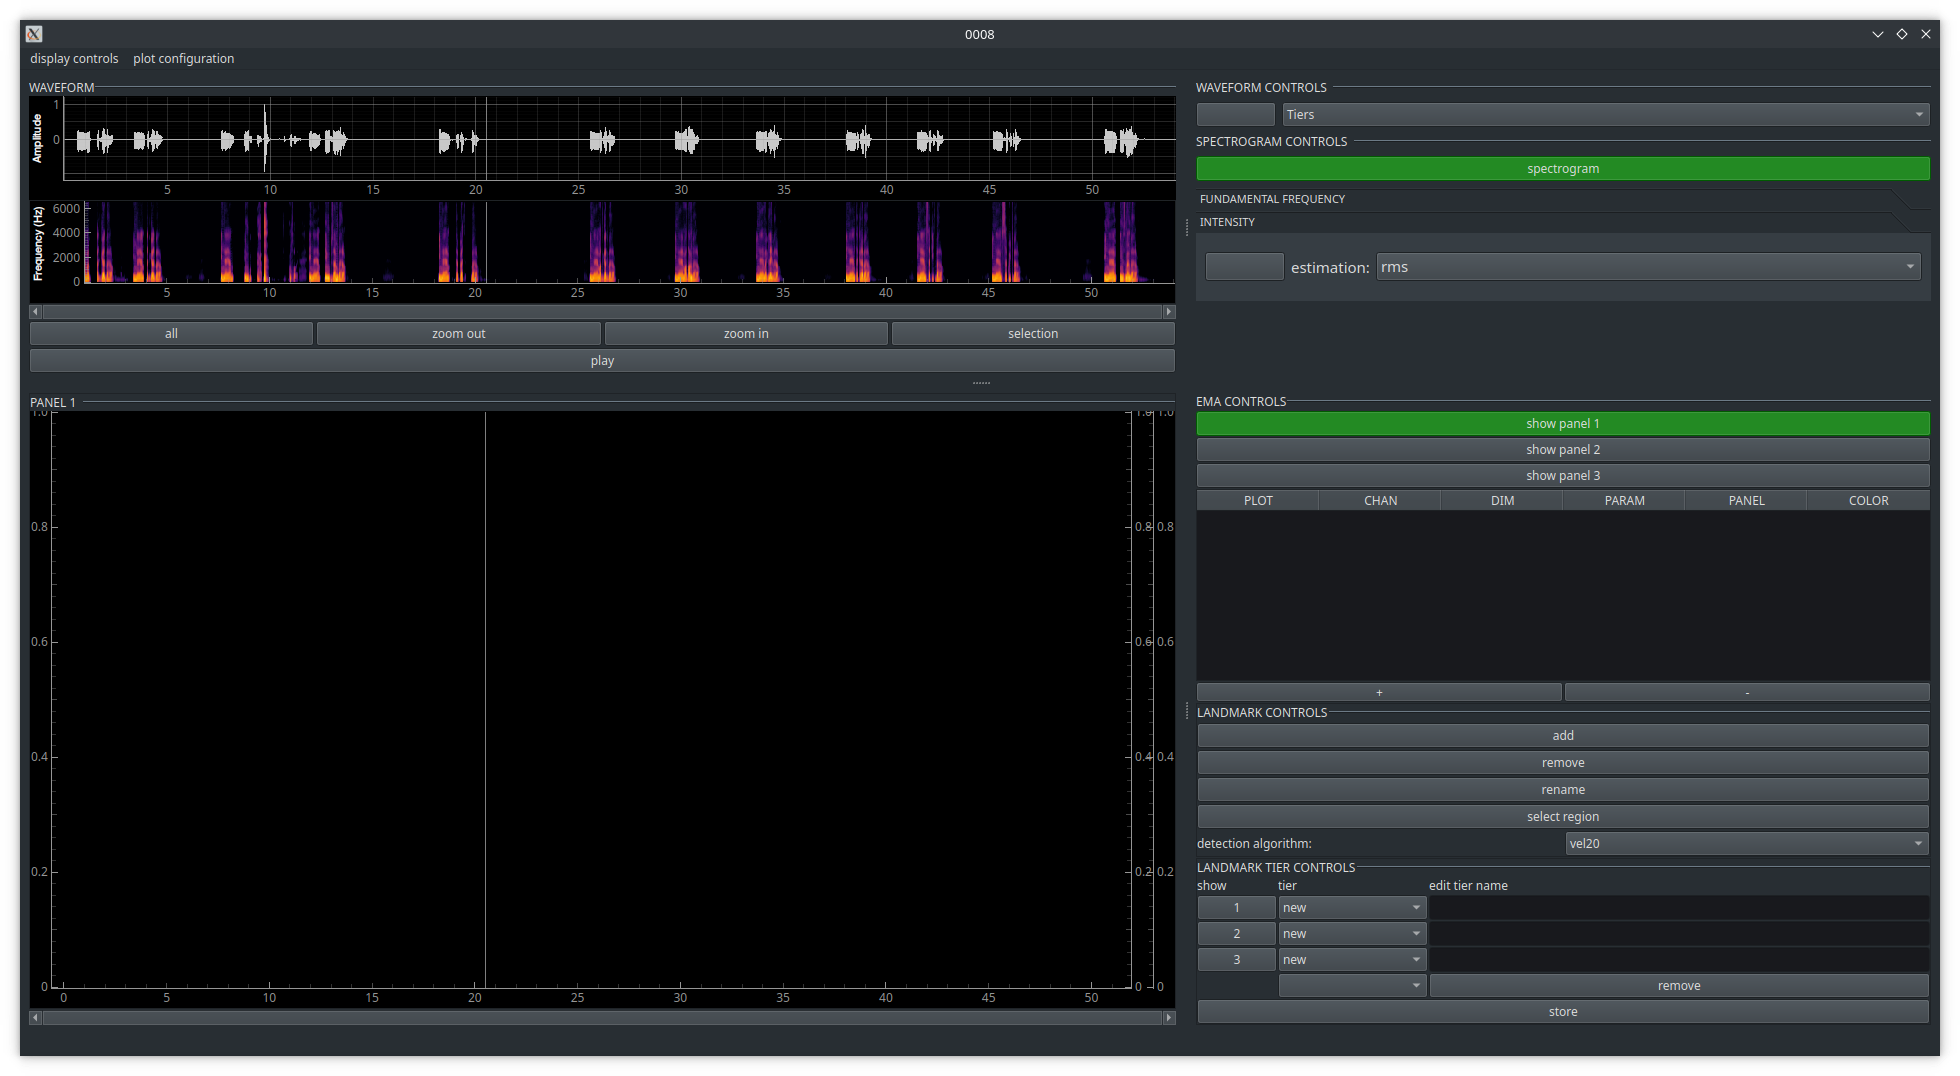
Task: Click the plus button under EMA table
Action: tap(1378, 692)
